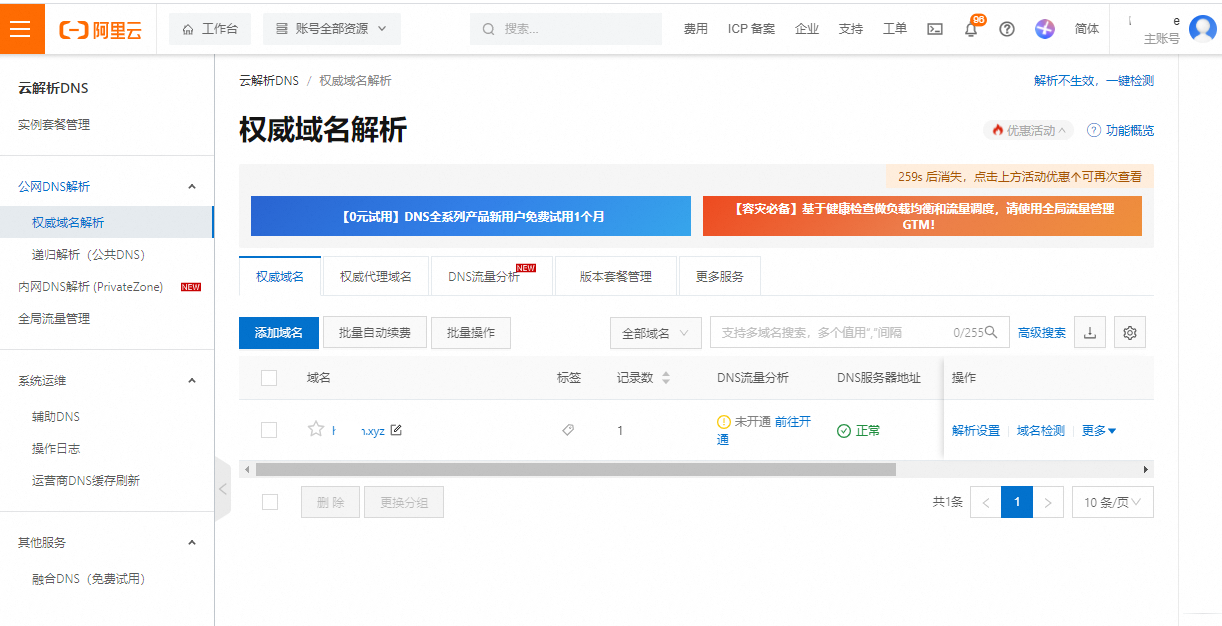Click the help question mark icon in top bar
This screenshot has width=1222, height=626.
pos(1007,29)
